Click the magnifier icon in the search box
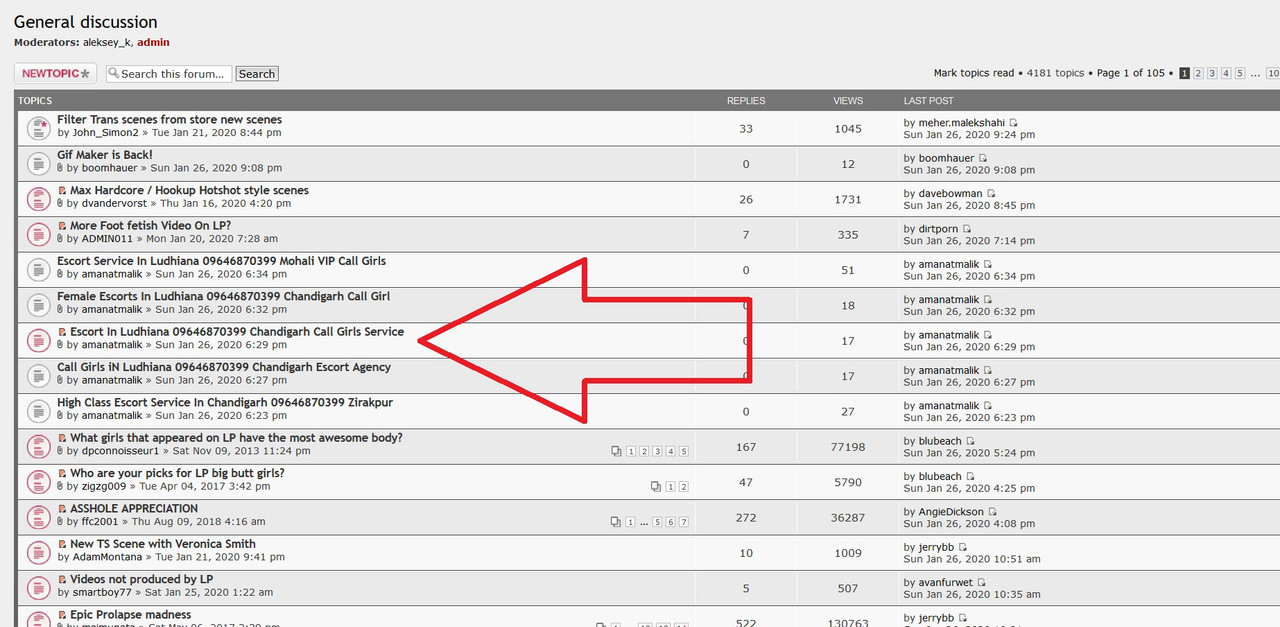Image resolution: width=1280 pixels, height=627 pixels. (x=114, y=73)
